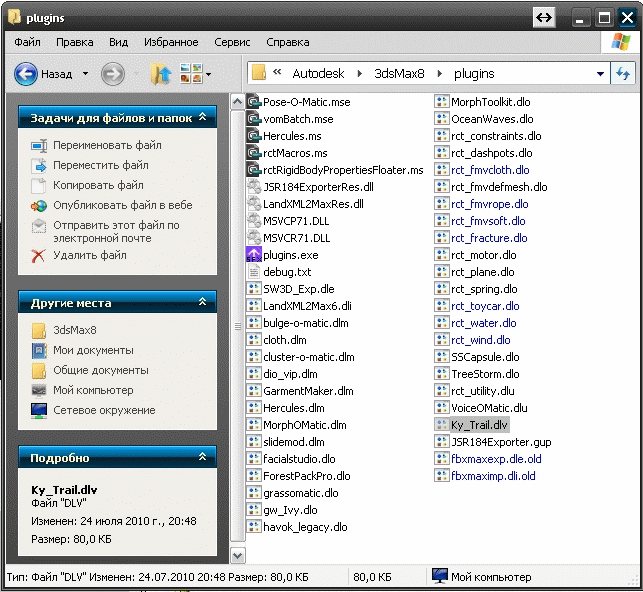Select file rctRigidBodyPropertiesFloater.ms
Viewport: 643px width, 592px height.
343,170
